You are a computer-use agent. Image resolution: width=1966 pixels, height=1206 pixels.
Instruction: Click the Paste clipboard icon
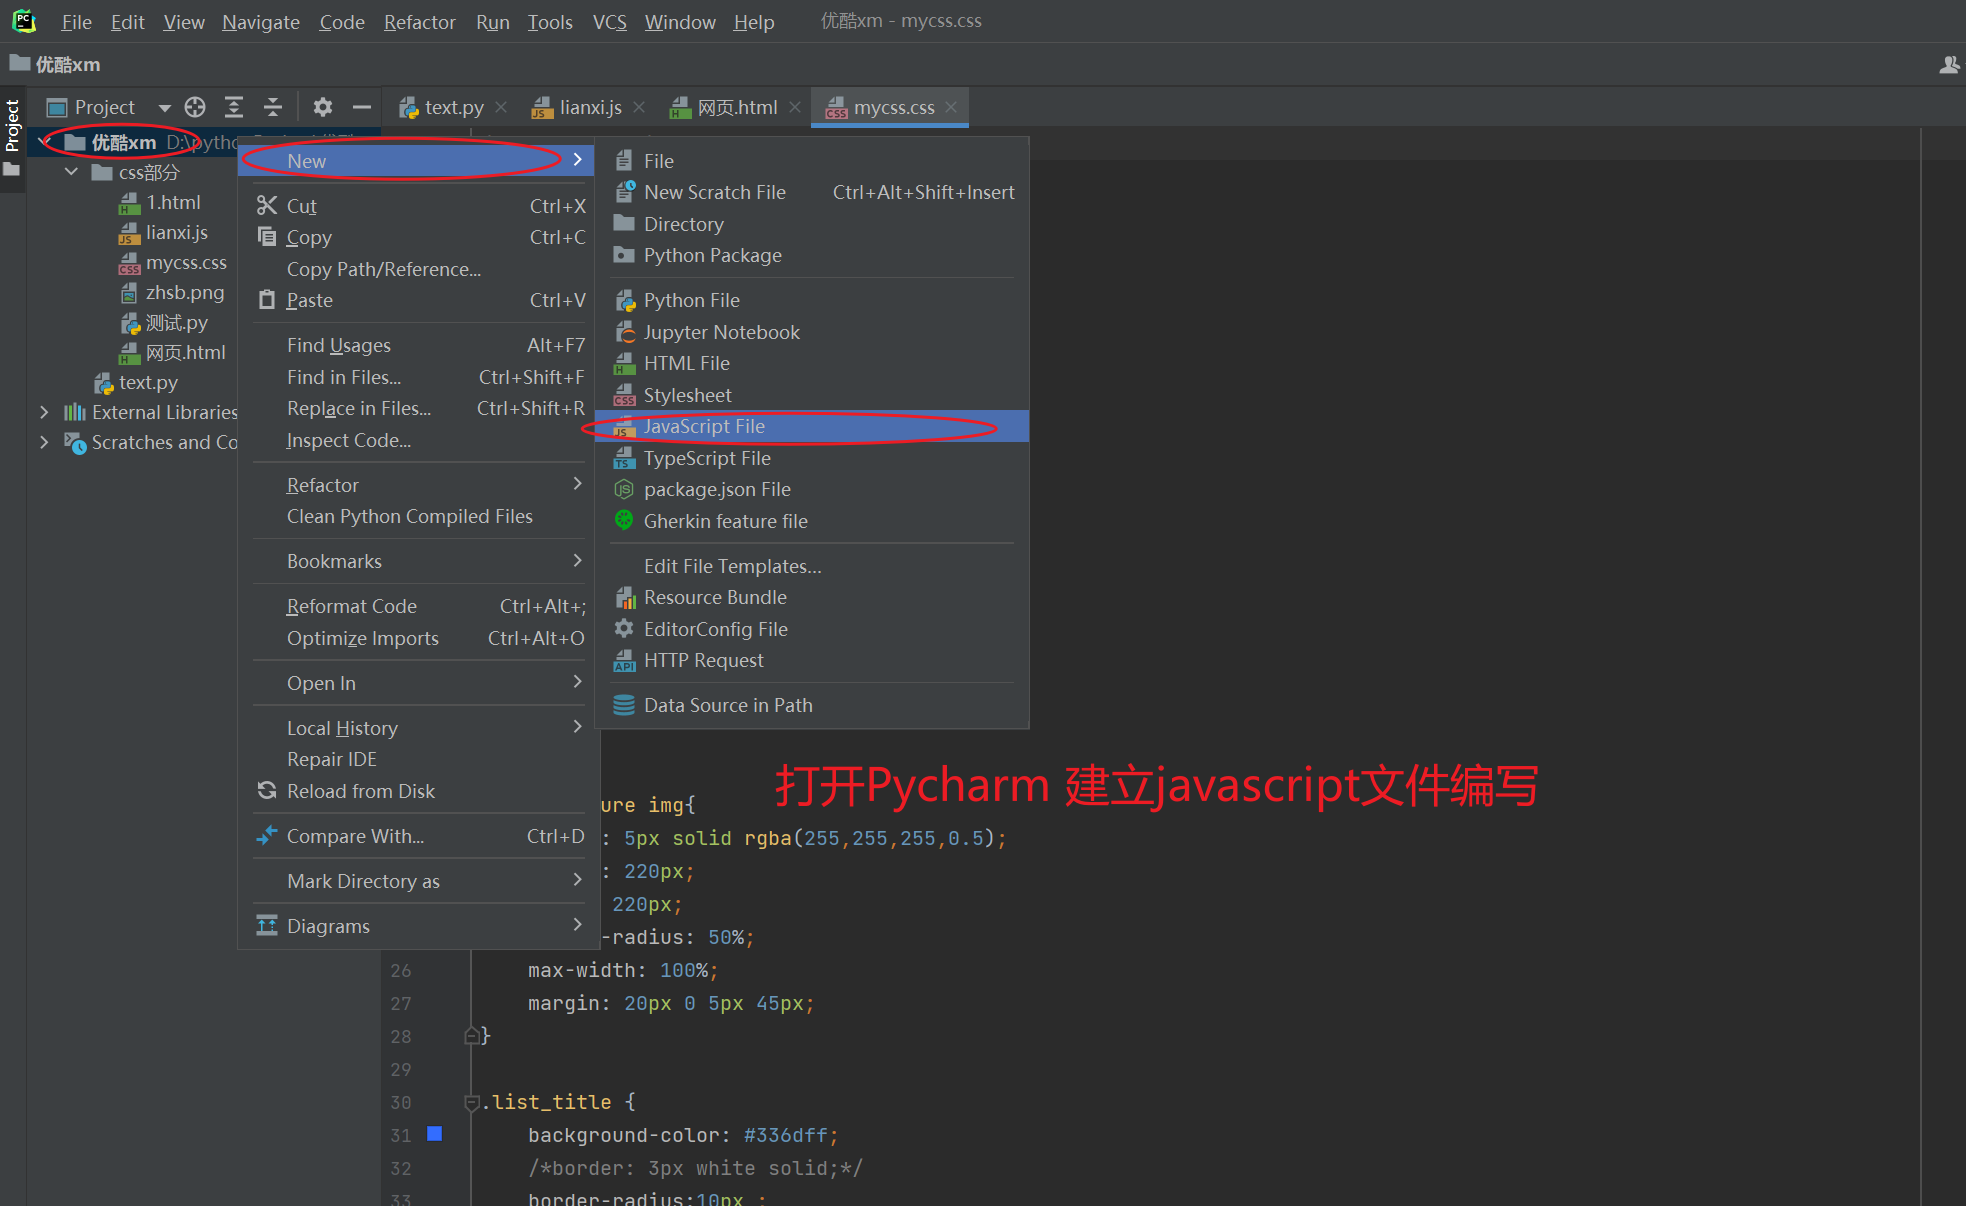tap(267, 299)
